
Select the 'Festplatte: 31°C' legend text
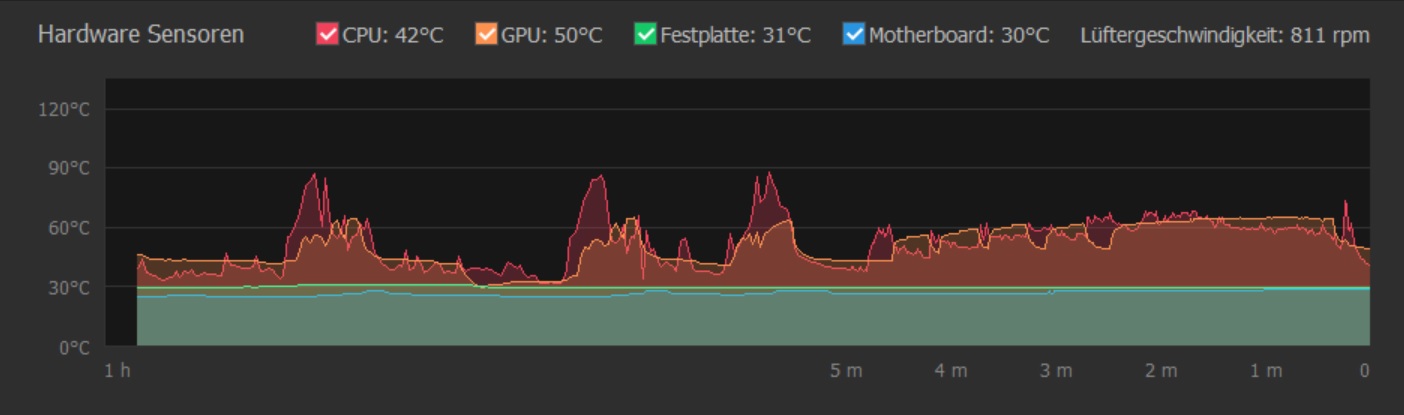tap(735, 35)
